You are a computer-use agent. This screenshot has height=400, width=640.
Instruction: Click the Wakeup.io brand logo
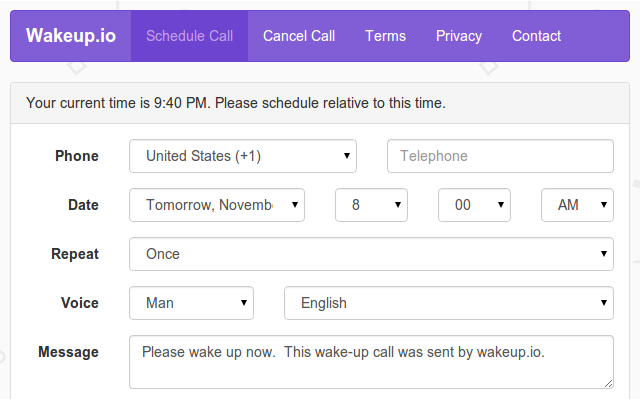(71, 36)
